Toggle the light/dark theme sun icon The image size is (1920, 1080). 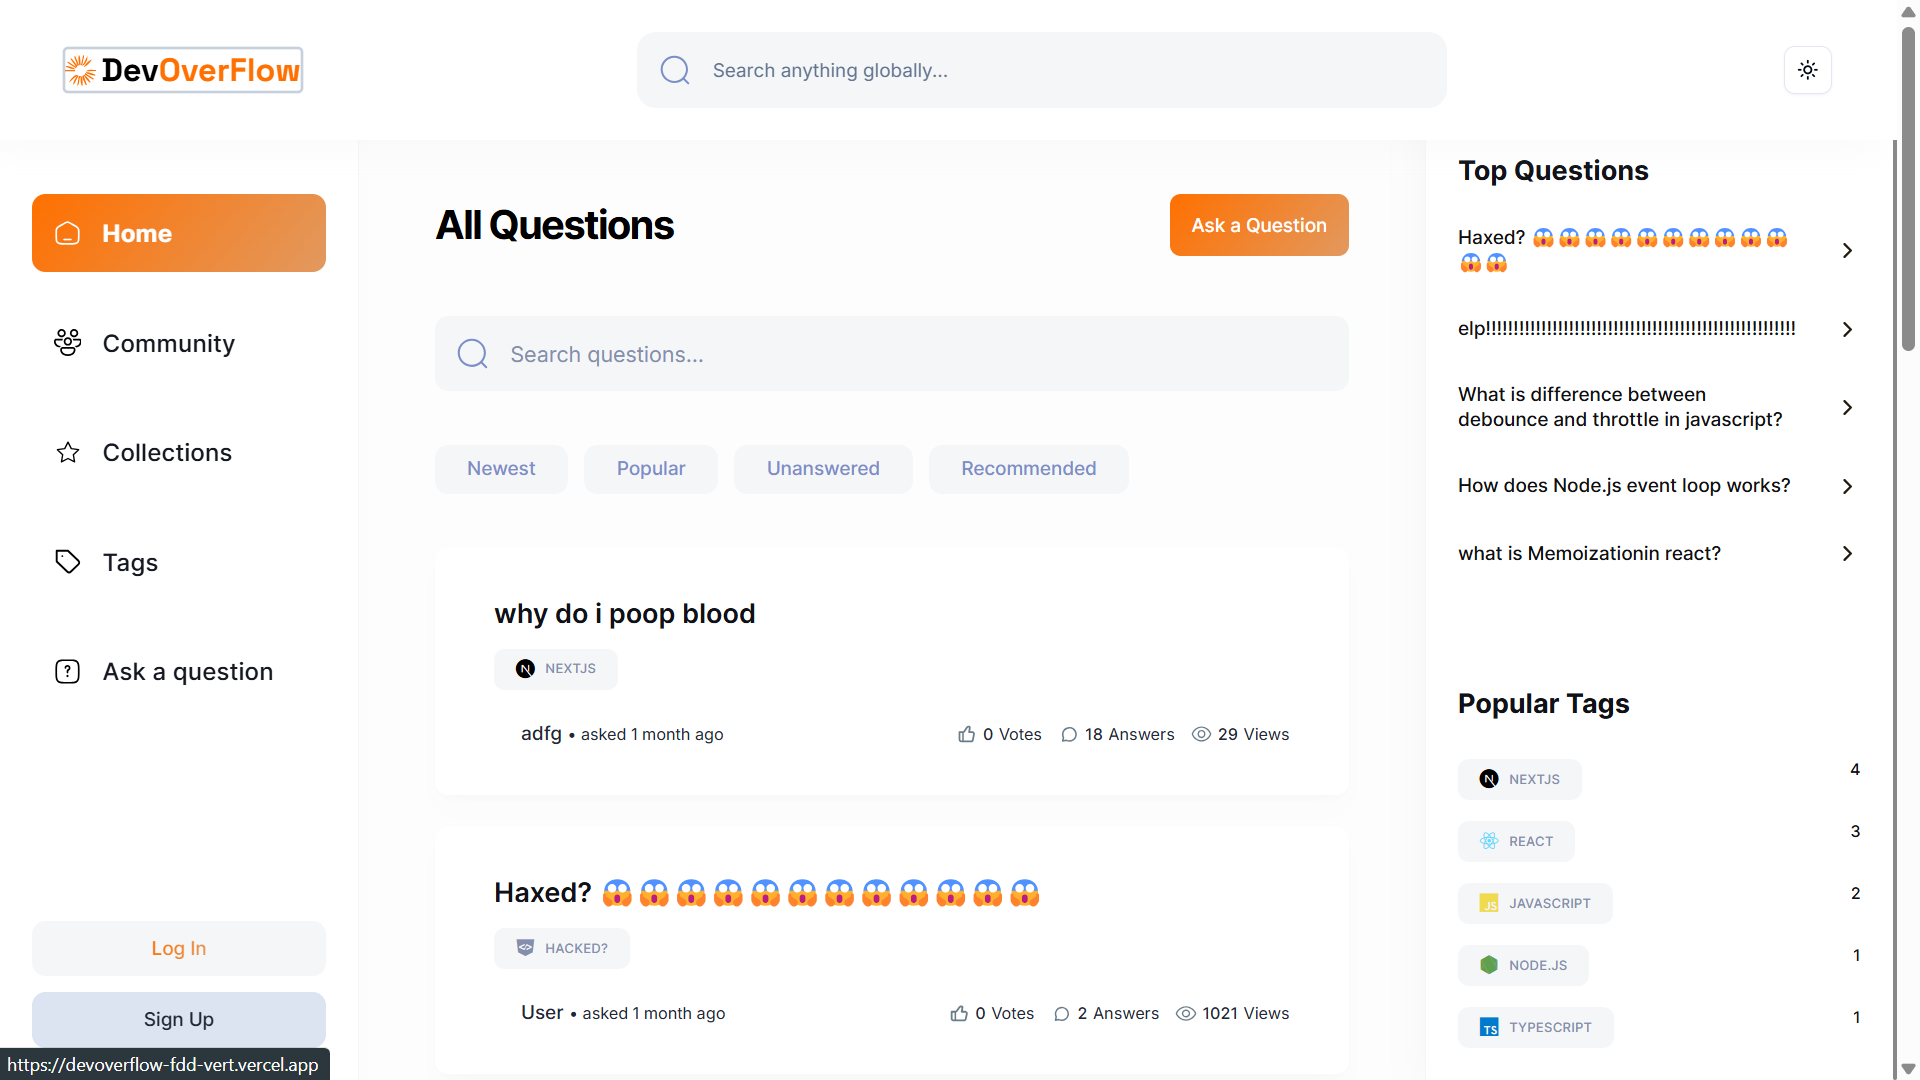tap(1808, 70)
